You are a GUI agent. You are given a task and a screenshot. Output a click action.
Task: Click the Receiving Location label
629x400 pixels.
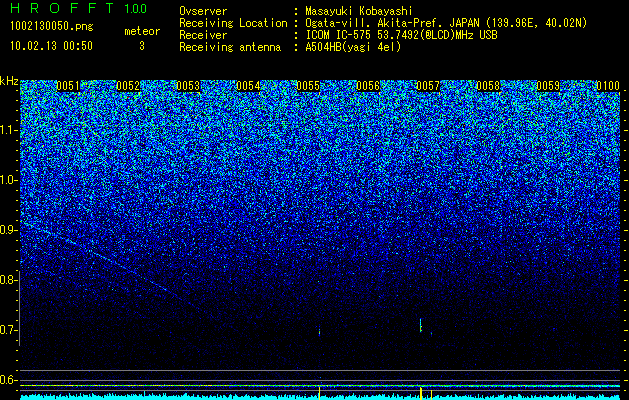coord(233,23)
